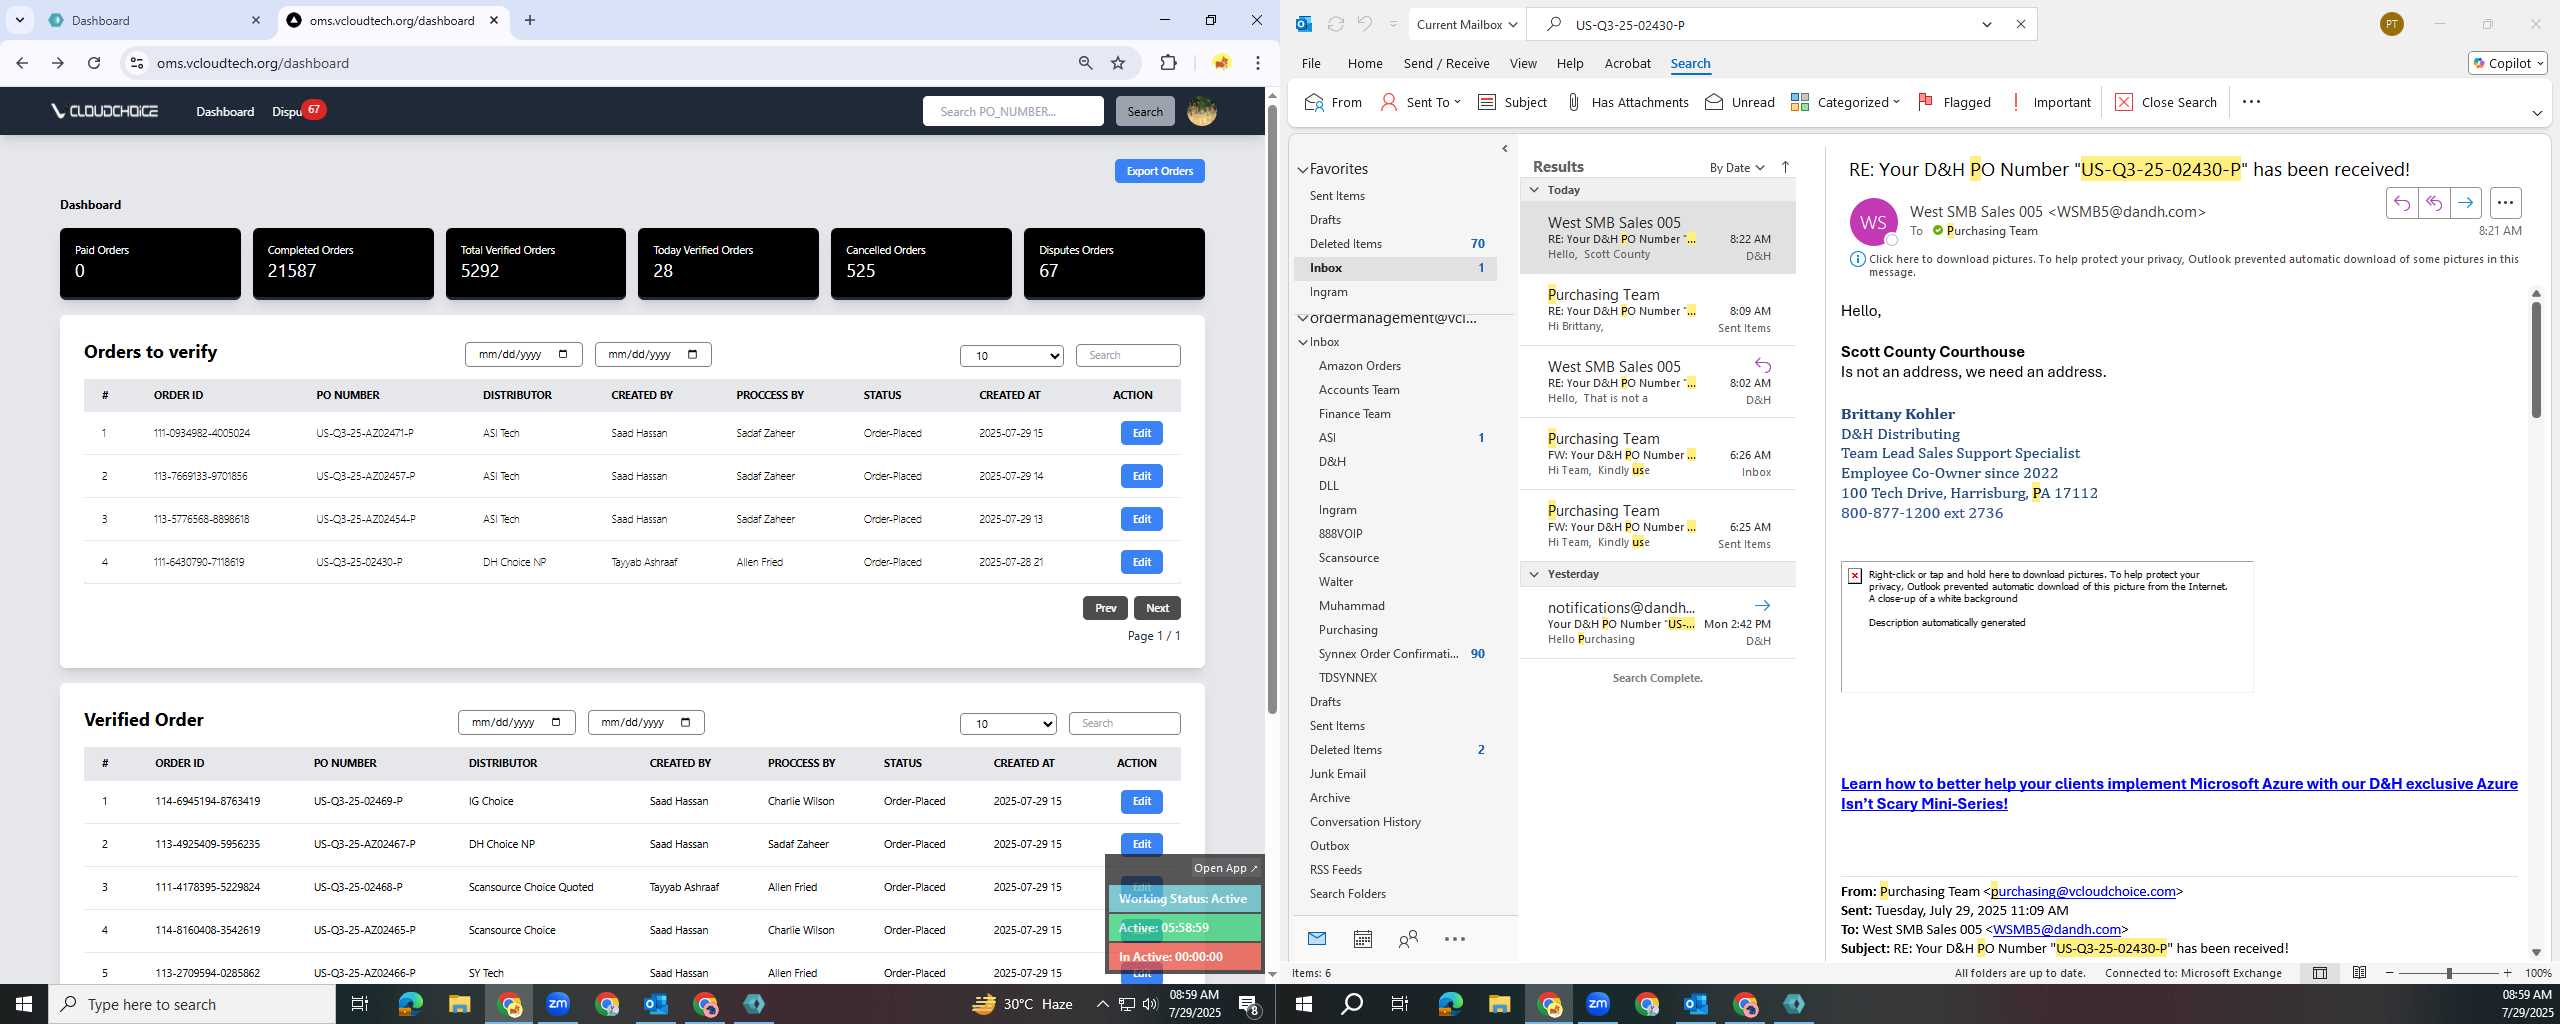
Task: Collapse the Favorites folder group
Action: click(x=1303, y=170)
